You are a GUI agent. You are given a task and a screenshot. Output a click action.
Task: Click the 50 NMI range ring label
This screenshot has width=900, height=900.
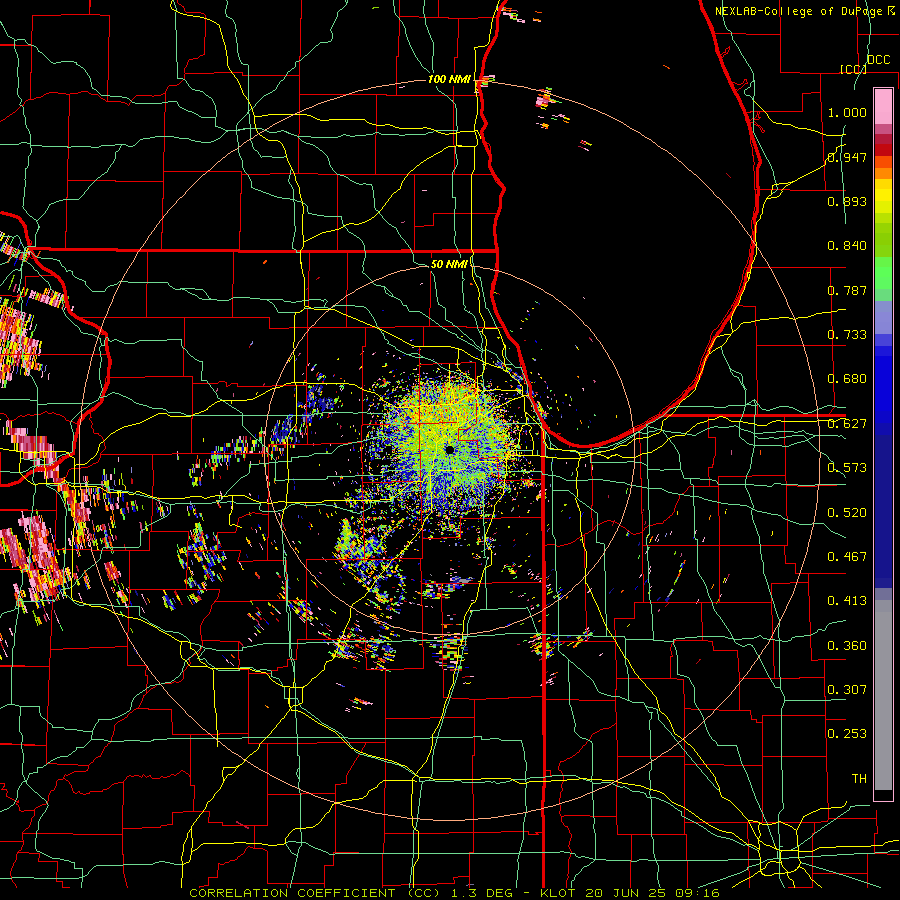pos(449,264)
